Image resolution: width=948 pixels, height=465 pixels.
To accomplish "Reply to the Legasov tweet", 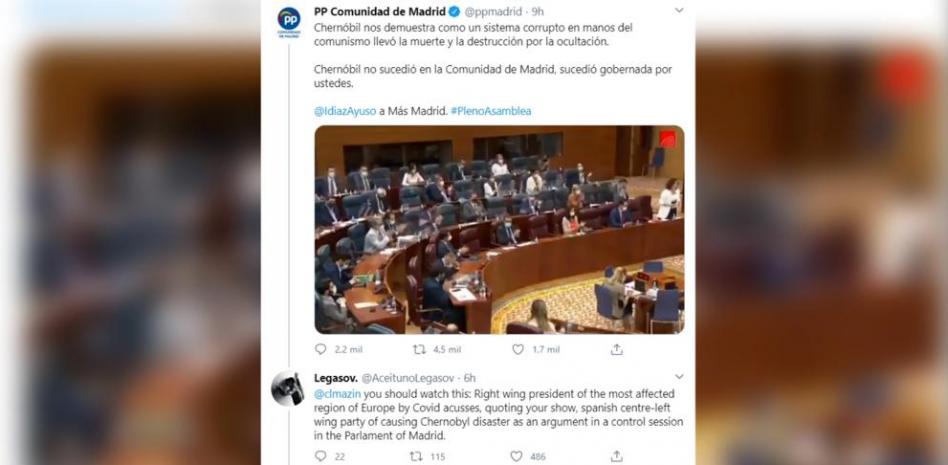I will point(320,457).
